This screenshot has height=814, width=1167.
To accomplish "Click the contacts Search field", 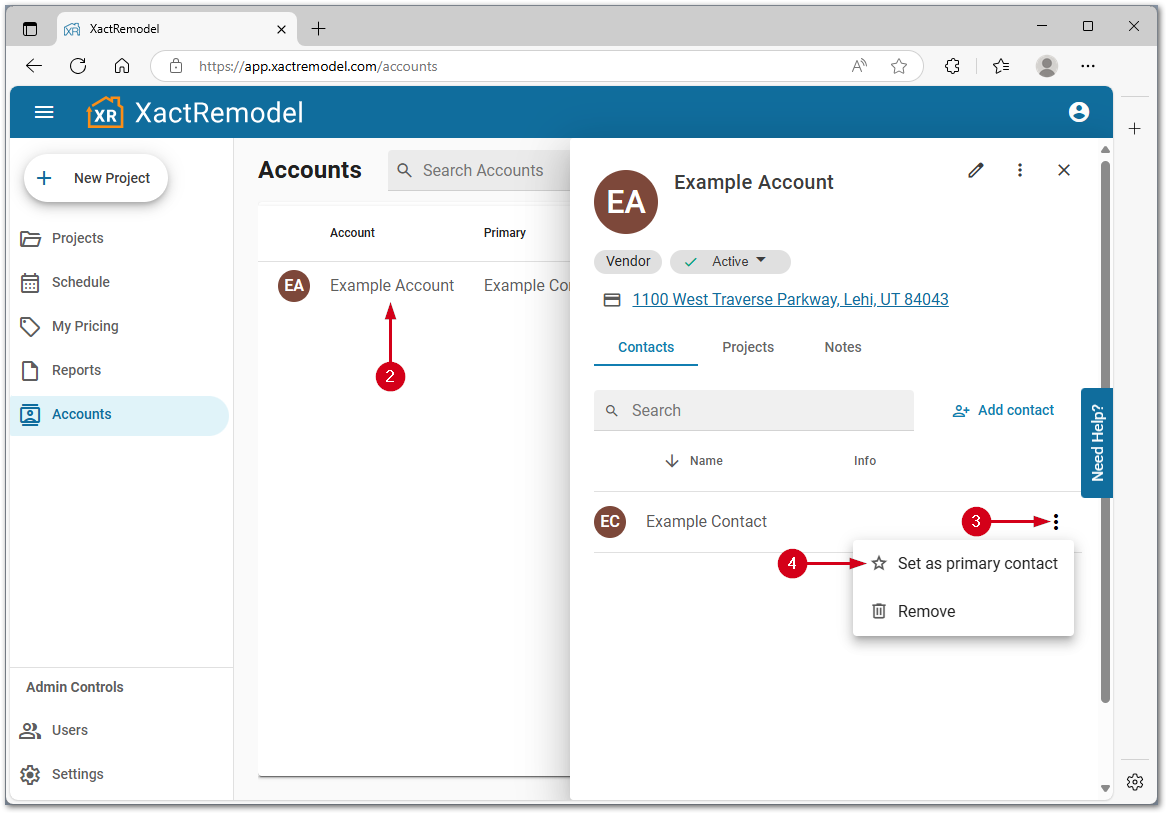I will tap(753, 411).
